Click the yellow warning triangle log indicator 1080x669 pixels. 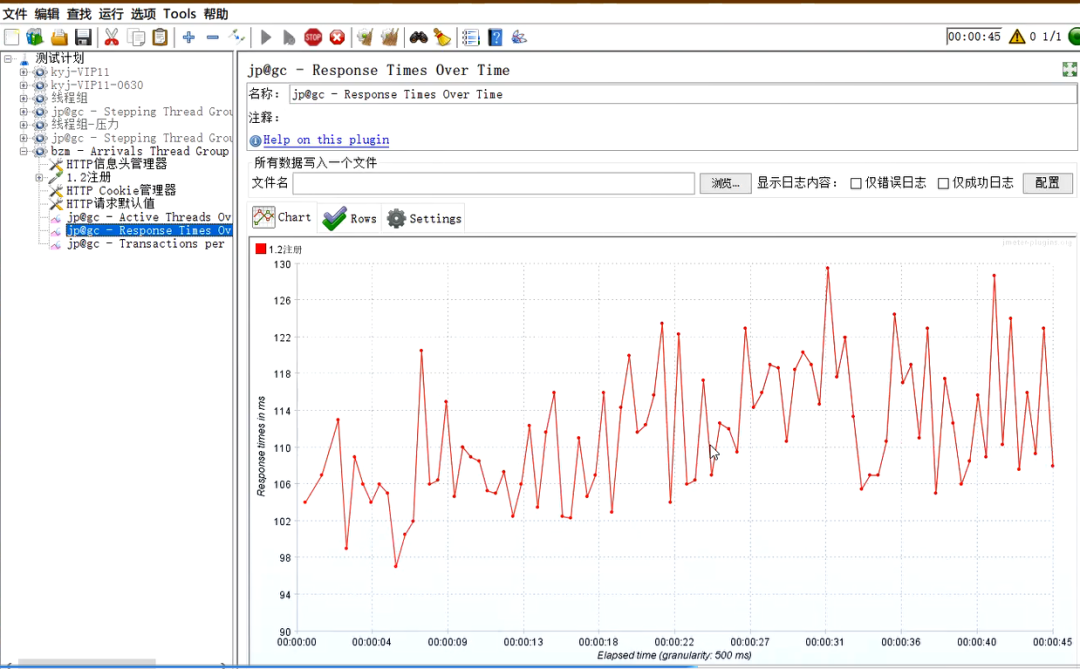[x=1017, y=37]
